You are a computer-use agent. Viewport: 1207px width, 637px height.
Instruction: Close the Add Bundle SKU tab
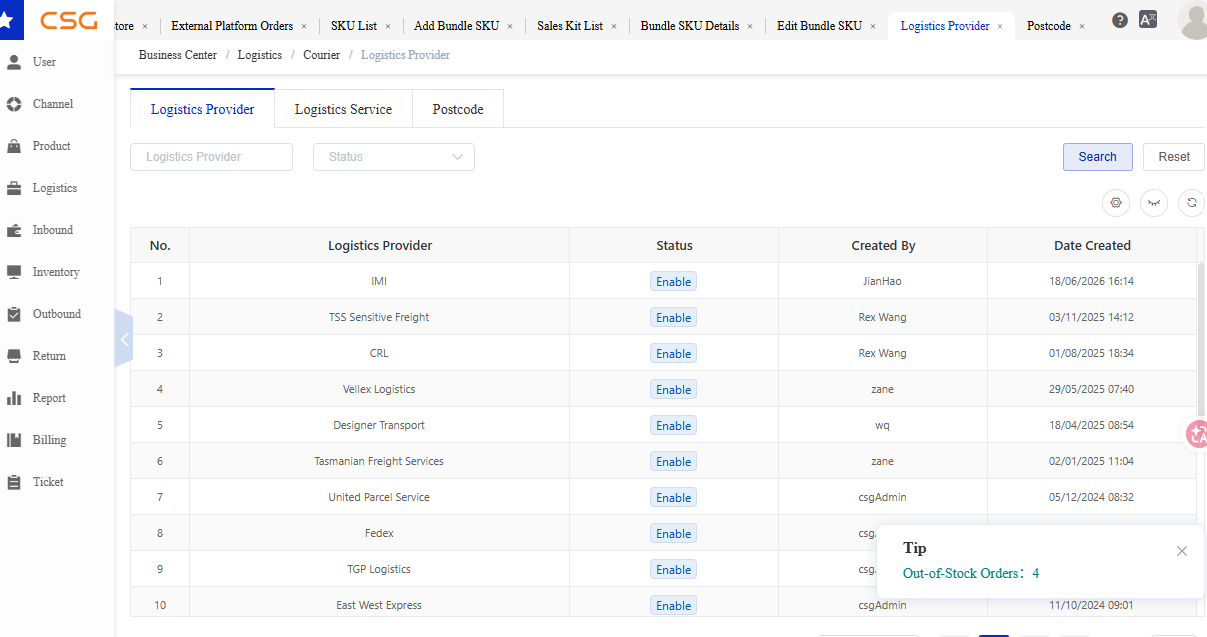[x=510, y=26]
